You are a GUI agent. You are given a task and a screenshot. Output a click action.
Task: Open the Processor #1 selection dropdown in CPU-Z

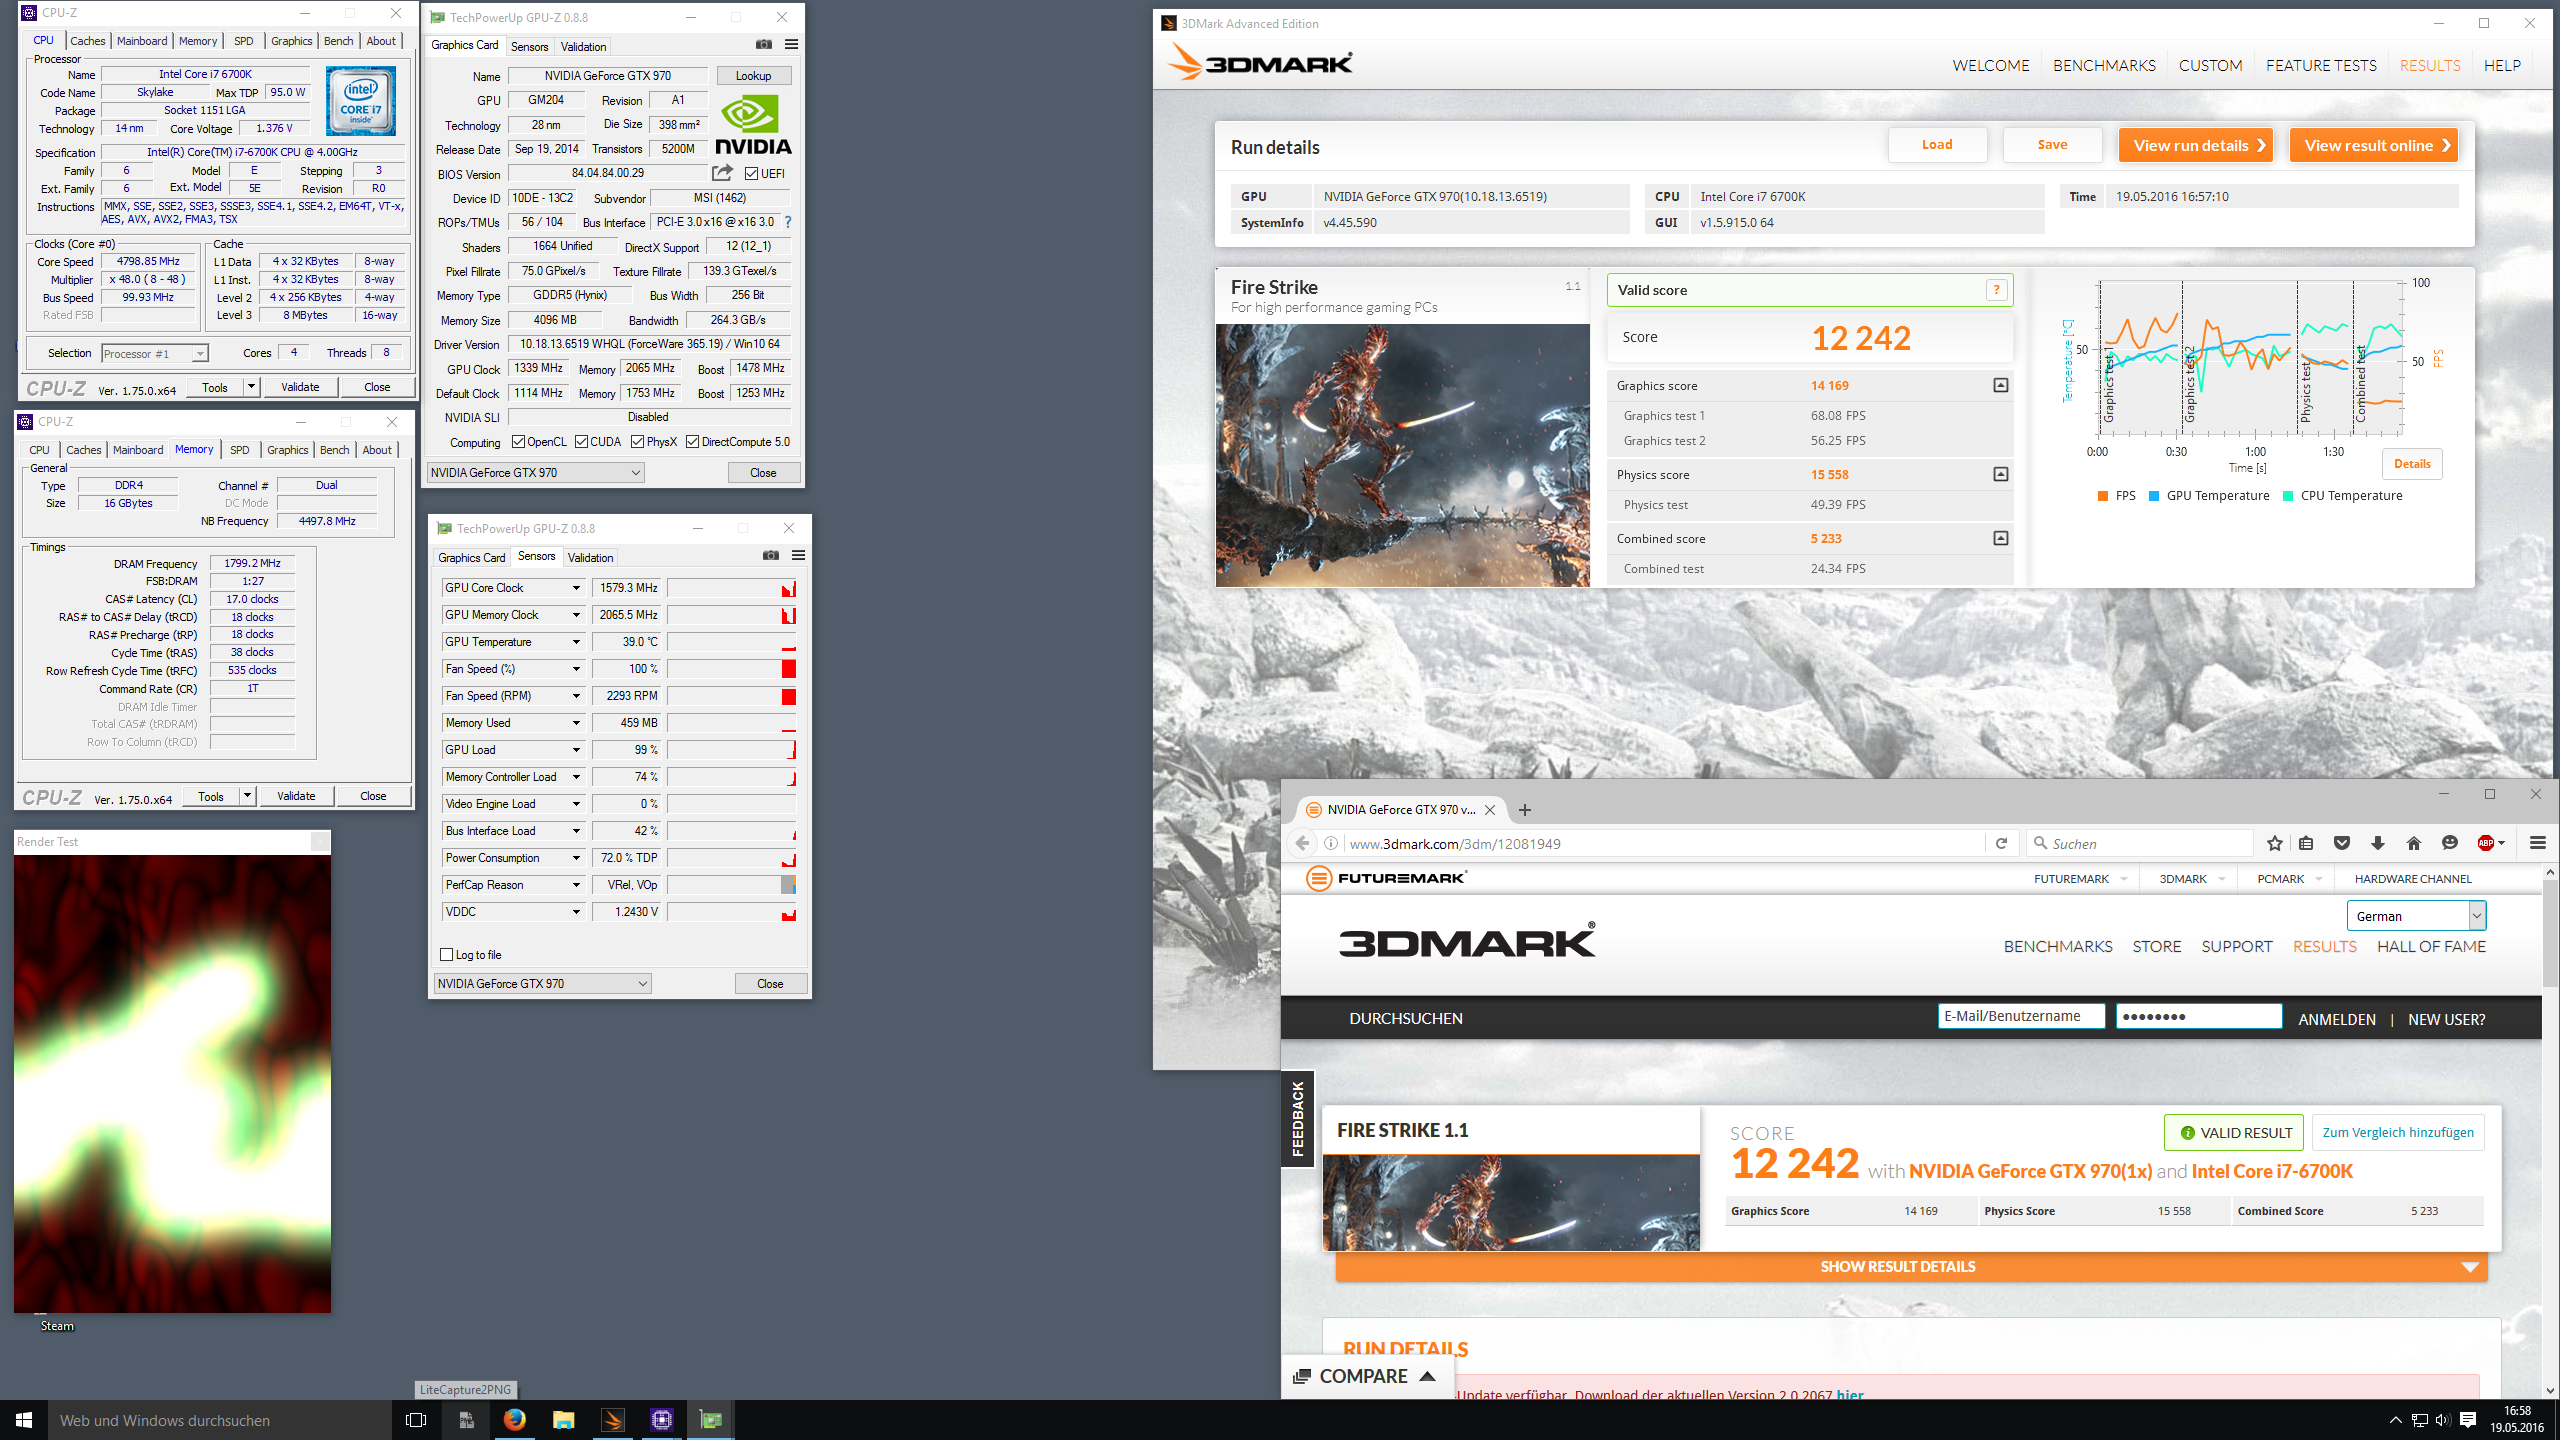155,353
